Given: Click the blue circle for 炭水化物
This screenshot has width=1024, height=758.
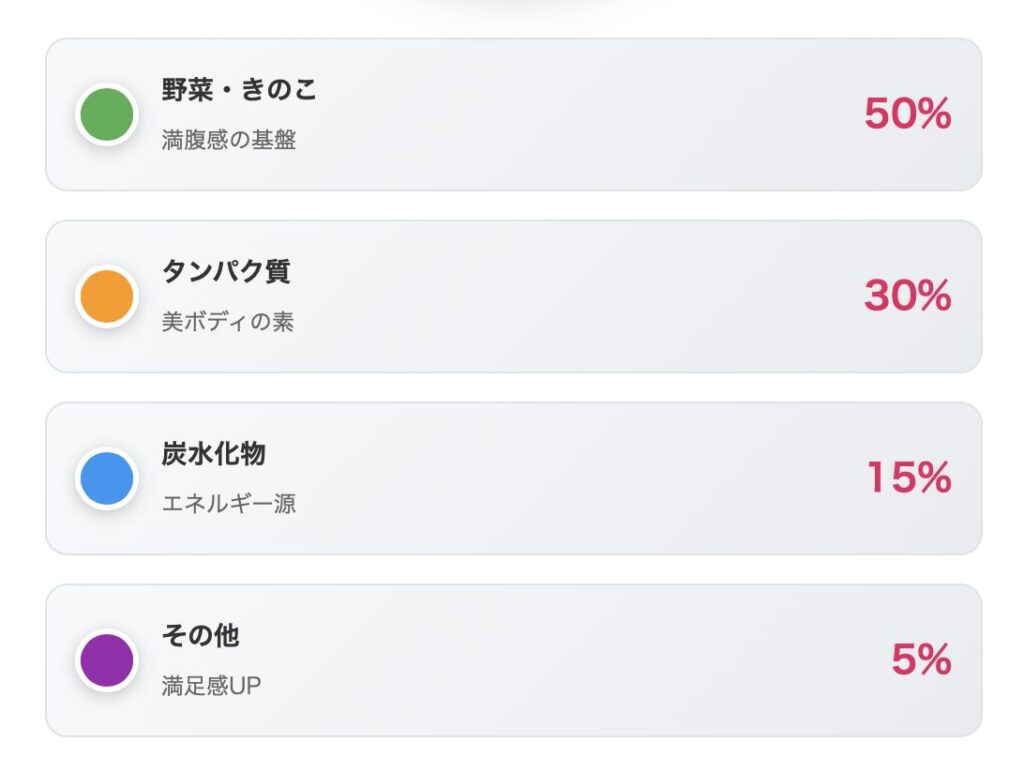Looking at the screenshot, I should pyautogui.click(x=106, y=478).
